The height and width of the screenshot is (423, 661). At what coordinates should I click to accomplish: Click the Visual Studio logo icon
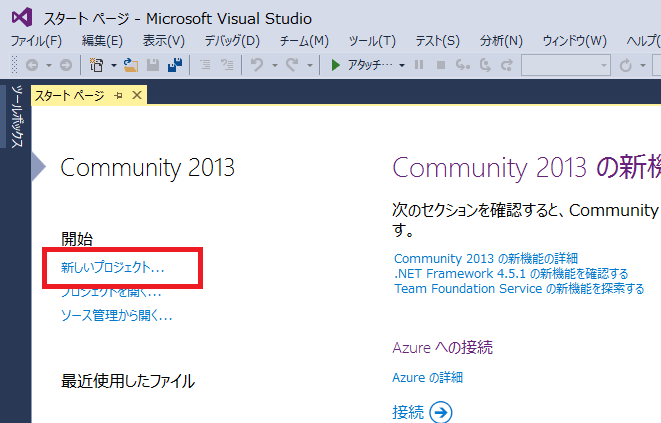[22, 17]
